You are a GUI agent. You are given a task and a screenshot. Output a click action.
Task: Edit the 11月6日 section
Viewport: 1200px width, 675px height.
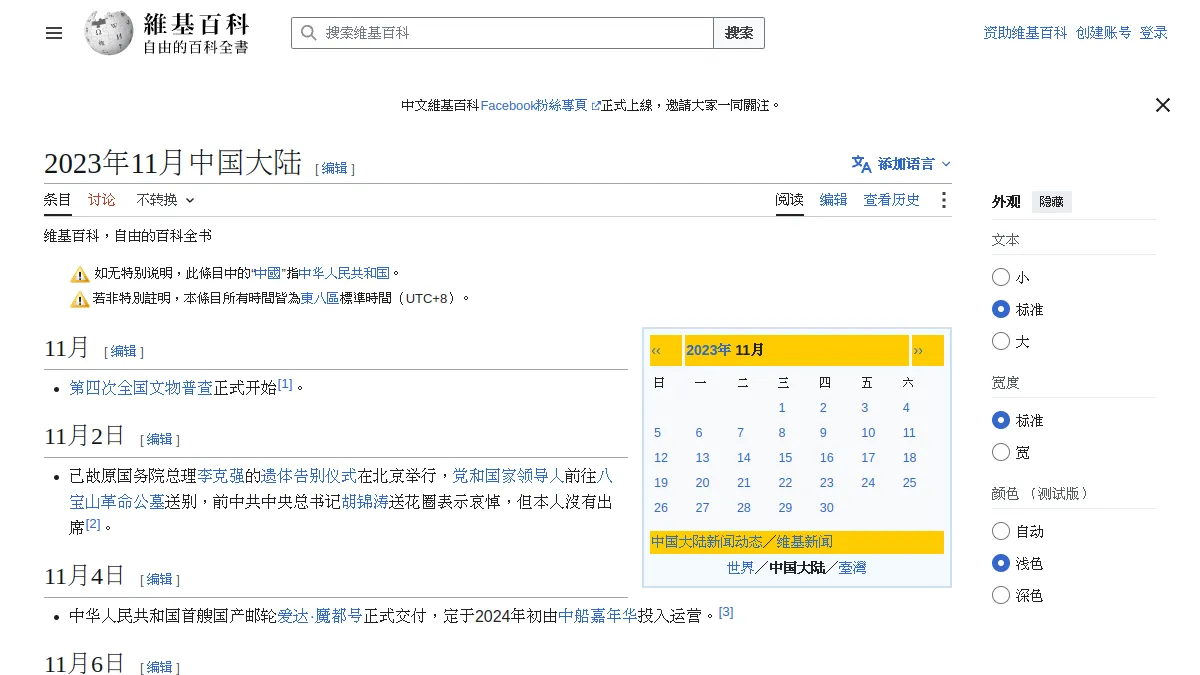pos(160,668)
